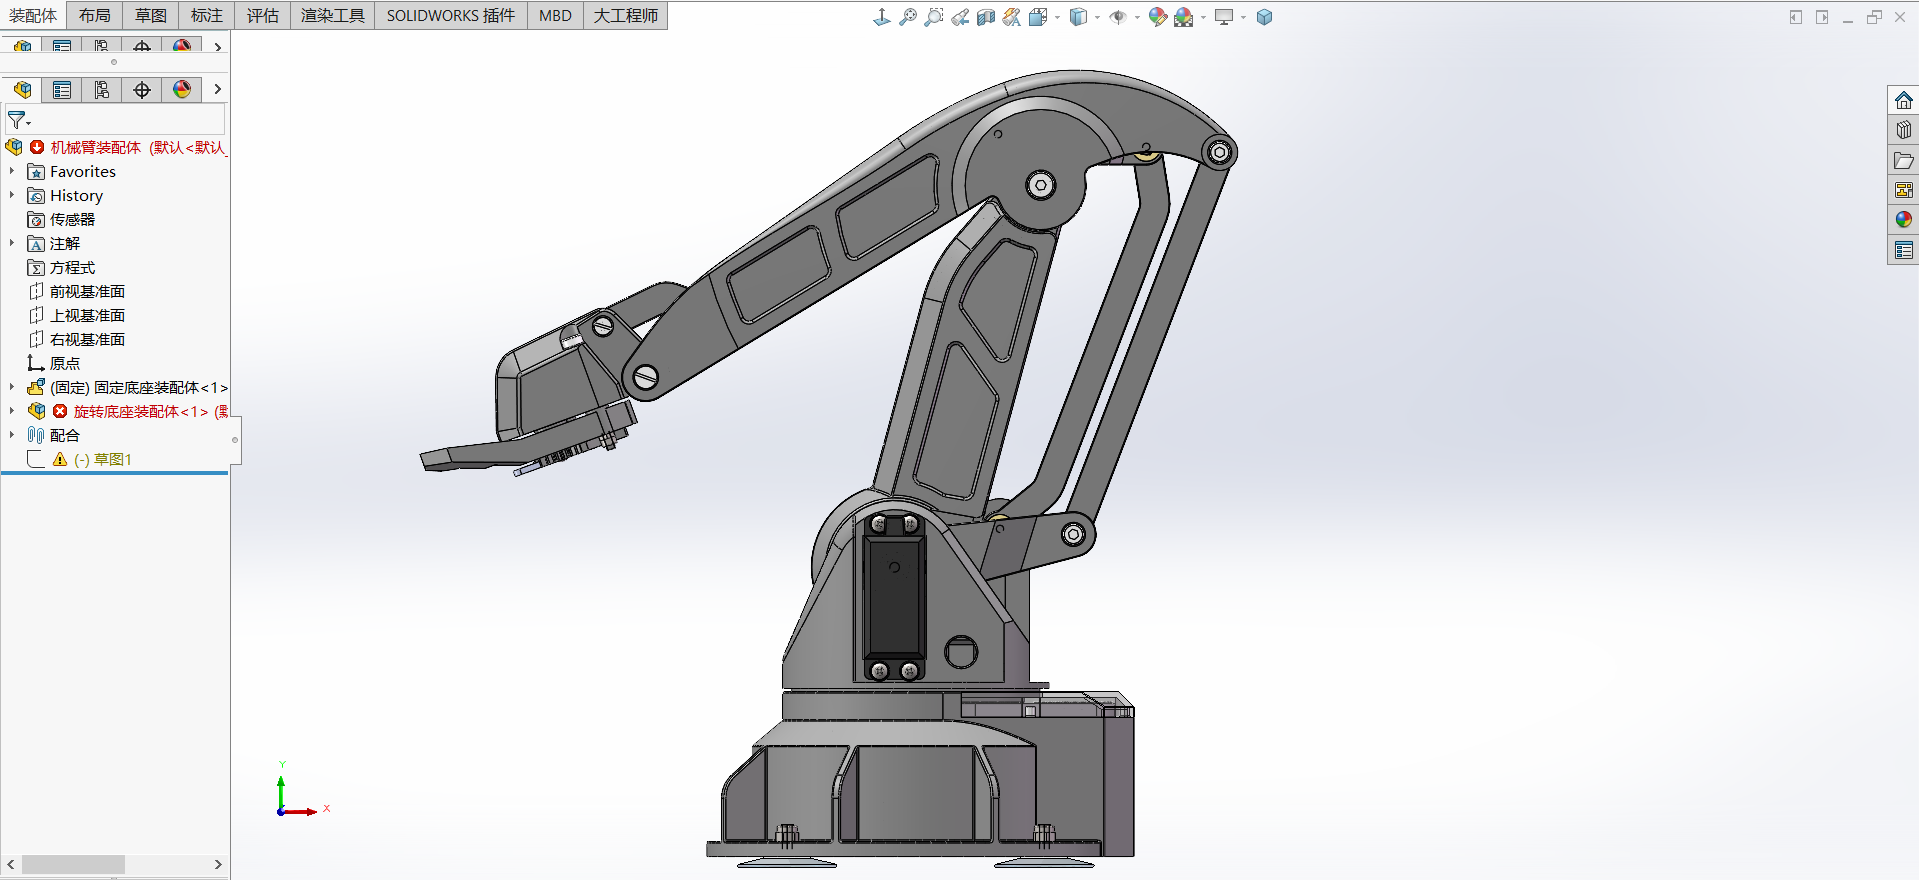Open the View Settings dropdown arrow

tap(1243, 18)
